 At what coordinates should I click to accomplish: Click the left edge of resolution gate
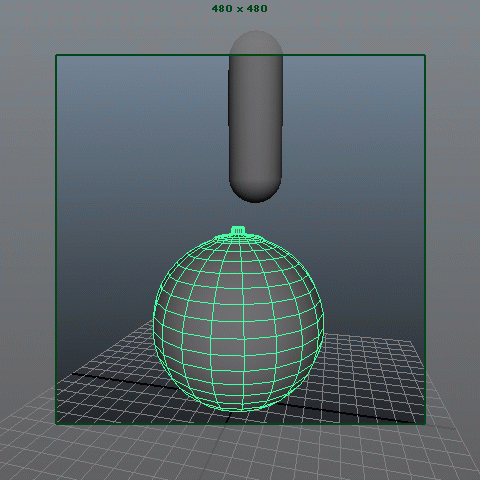56,239
